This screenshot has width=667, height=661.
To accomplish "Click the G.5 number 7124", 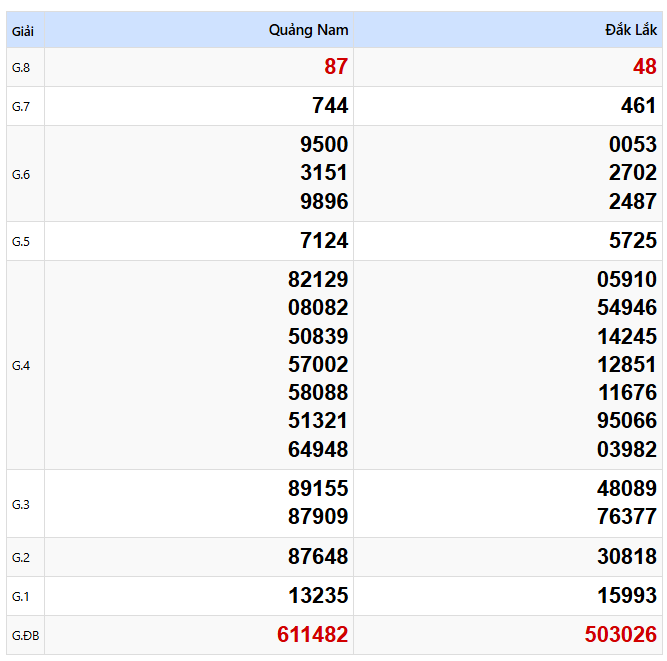I will tap(324, 240).
